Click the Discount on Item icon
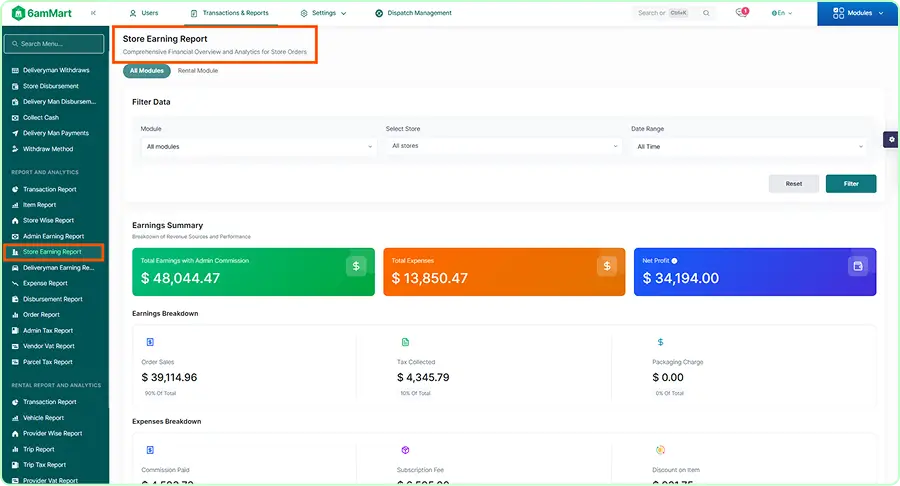Image resolution: width=900 pixels, height=486 pixels. tap(660, 450)
